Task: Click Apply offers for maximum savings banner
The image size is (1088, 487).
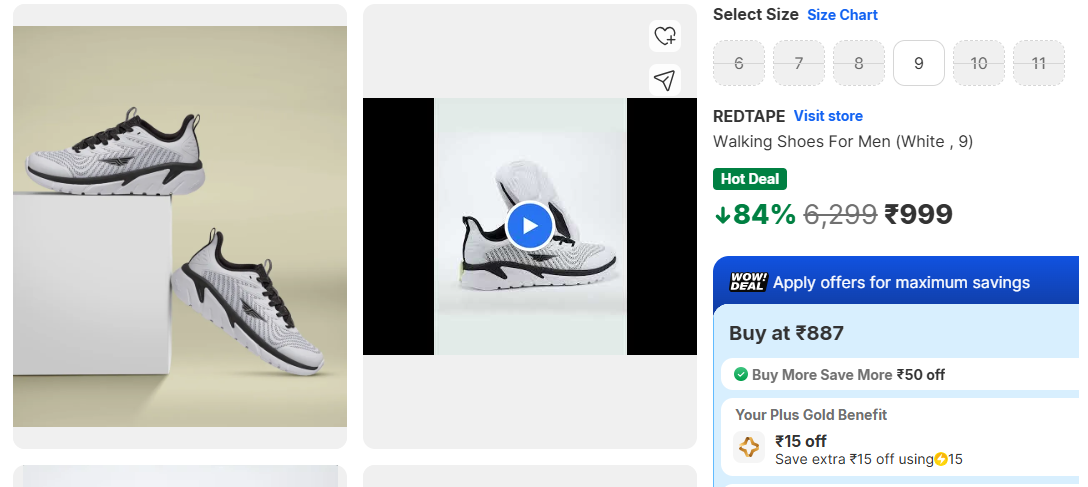Action: (901, 283)
